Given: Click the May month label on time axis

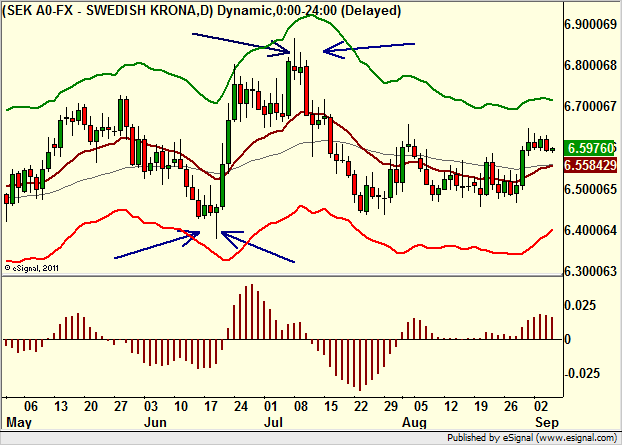Looking at the screenshot, I should 19,422.
